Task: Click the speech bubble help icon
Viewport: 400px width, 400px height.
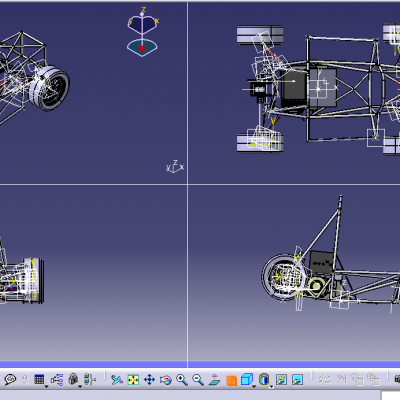Action: (10, 379)
